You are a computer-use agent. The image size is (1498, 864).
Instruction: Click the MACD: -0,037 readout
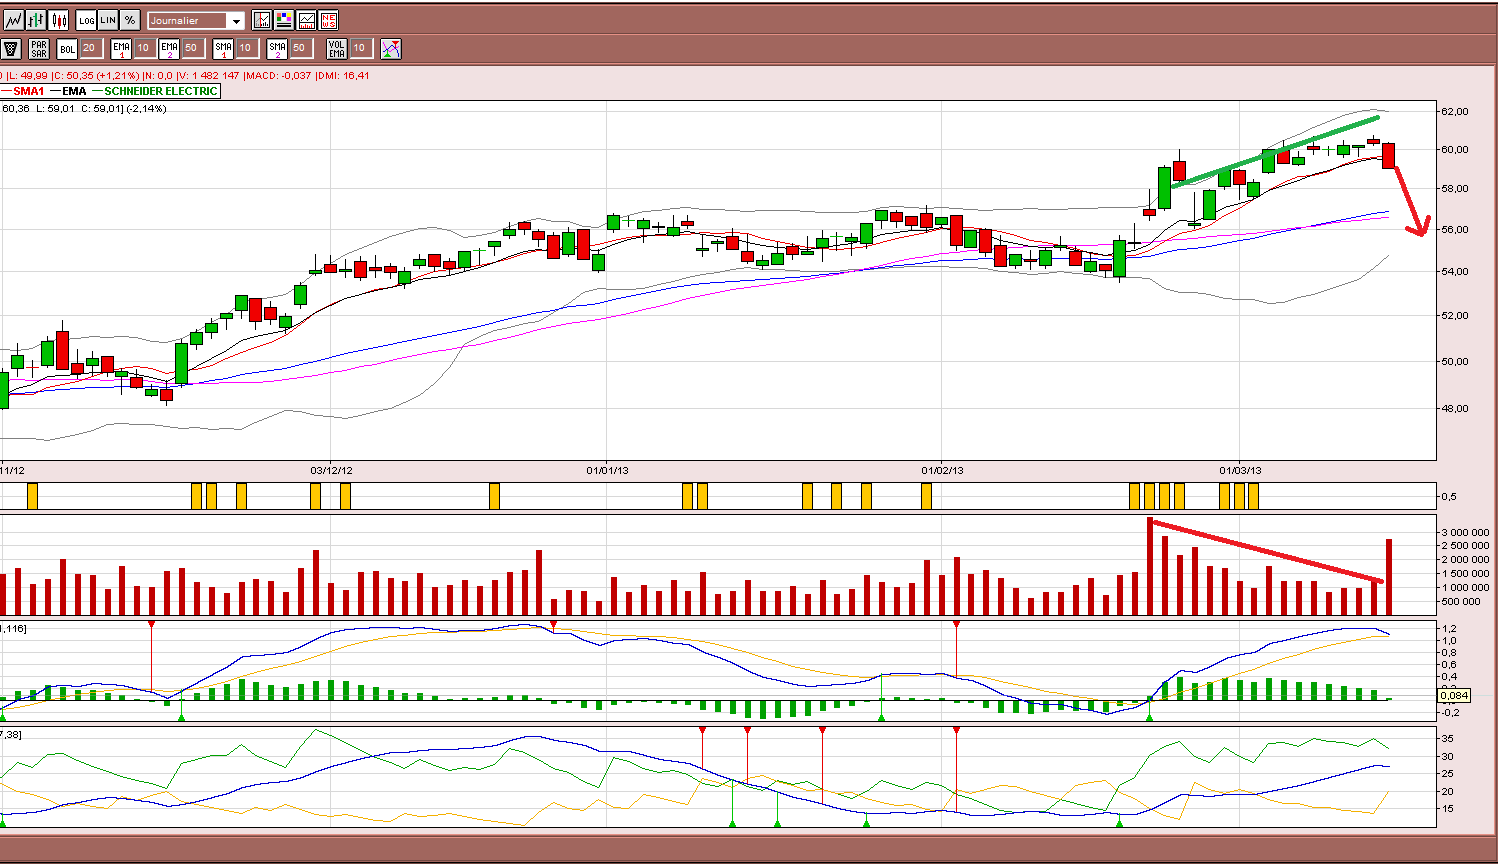277,76
